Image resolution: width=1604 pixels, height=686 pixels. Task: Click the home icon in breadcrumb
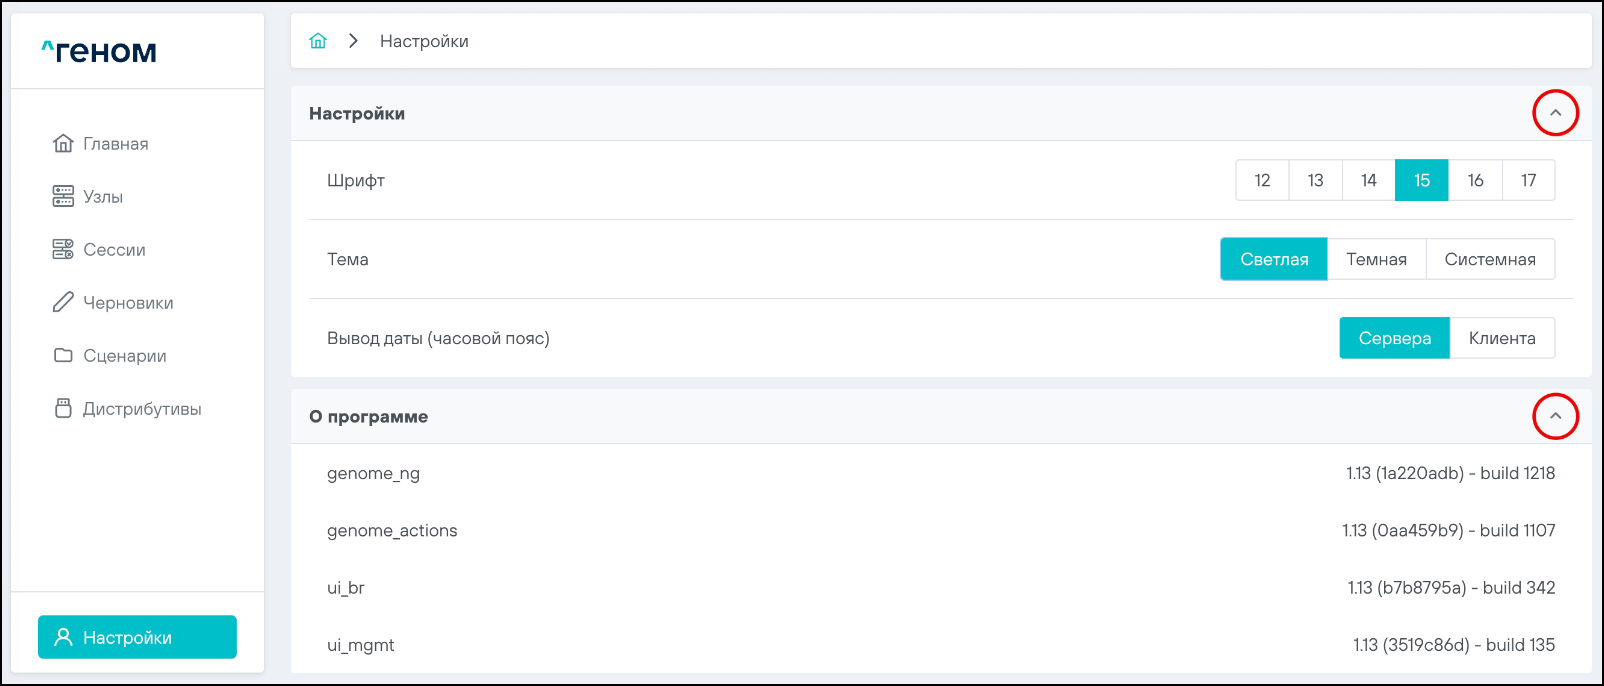click(x=318, y=41)
